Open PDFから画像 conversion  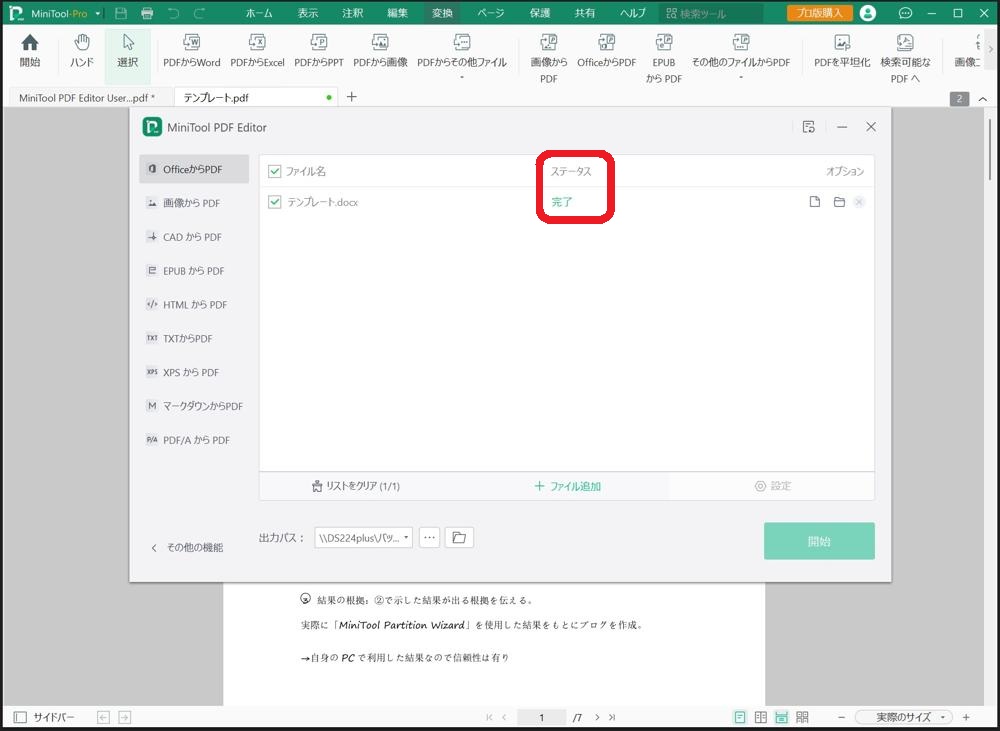click(380, 51)
